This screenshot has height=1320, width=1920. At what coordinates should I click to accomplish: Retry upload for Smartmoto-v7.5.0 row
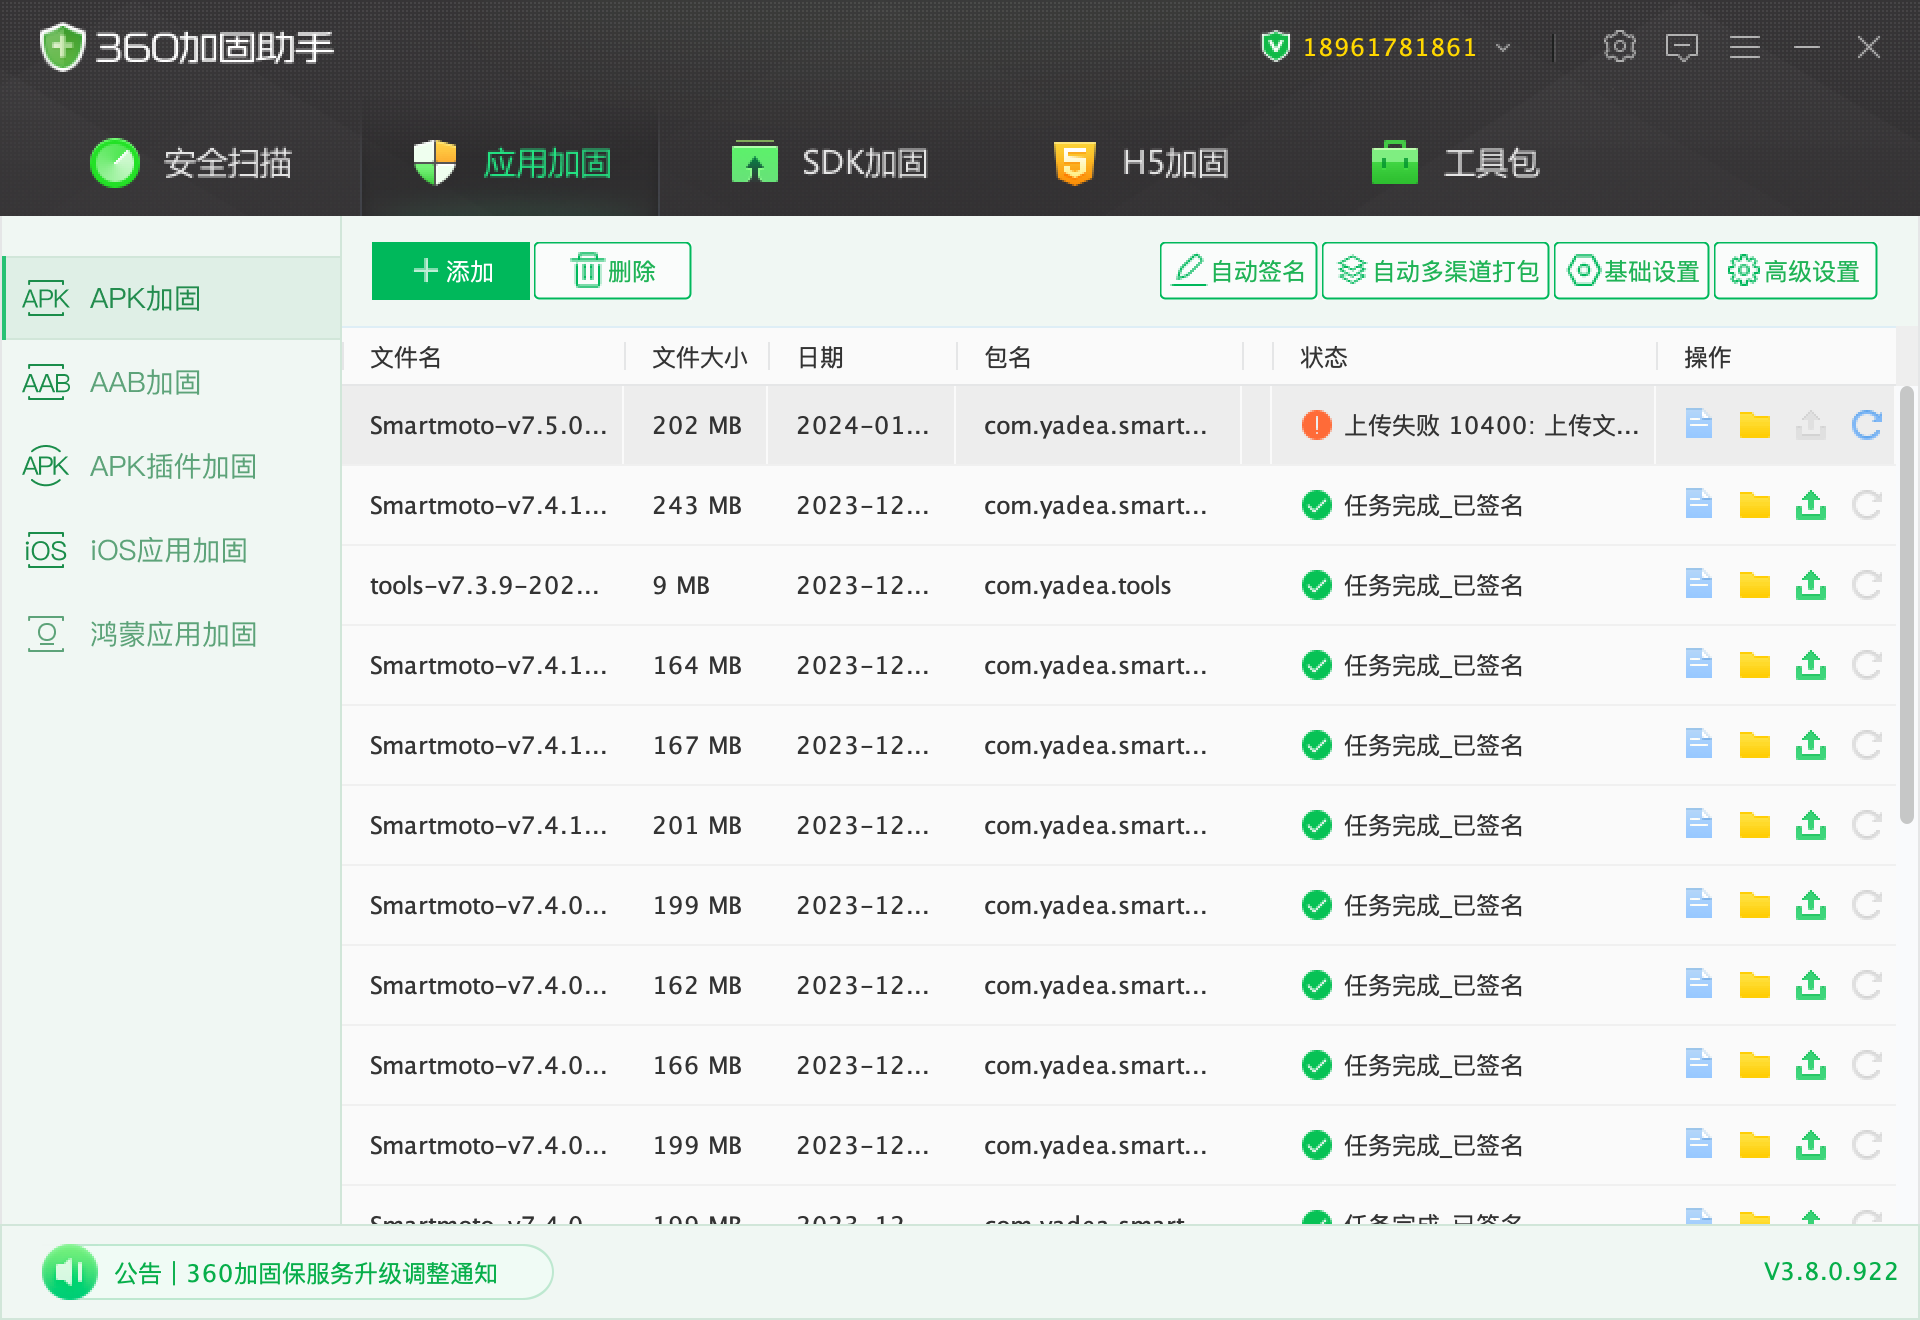tap(1866, 425)
